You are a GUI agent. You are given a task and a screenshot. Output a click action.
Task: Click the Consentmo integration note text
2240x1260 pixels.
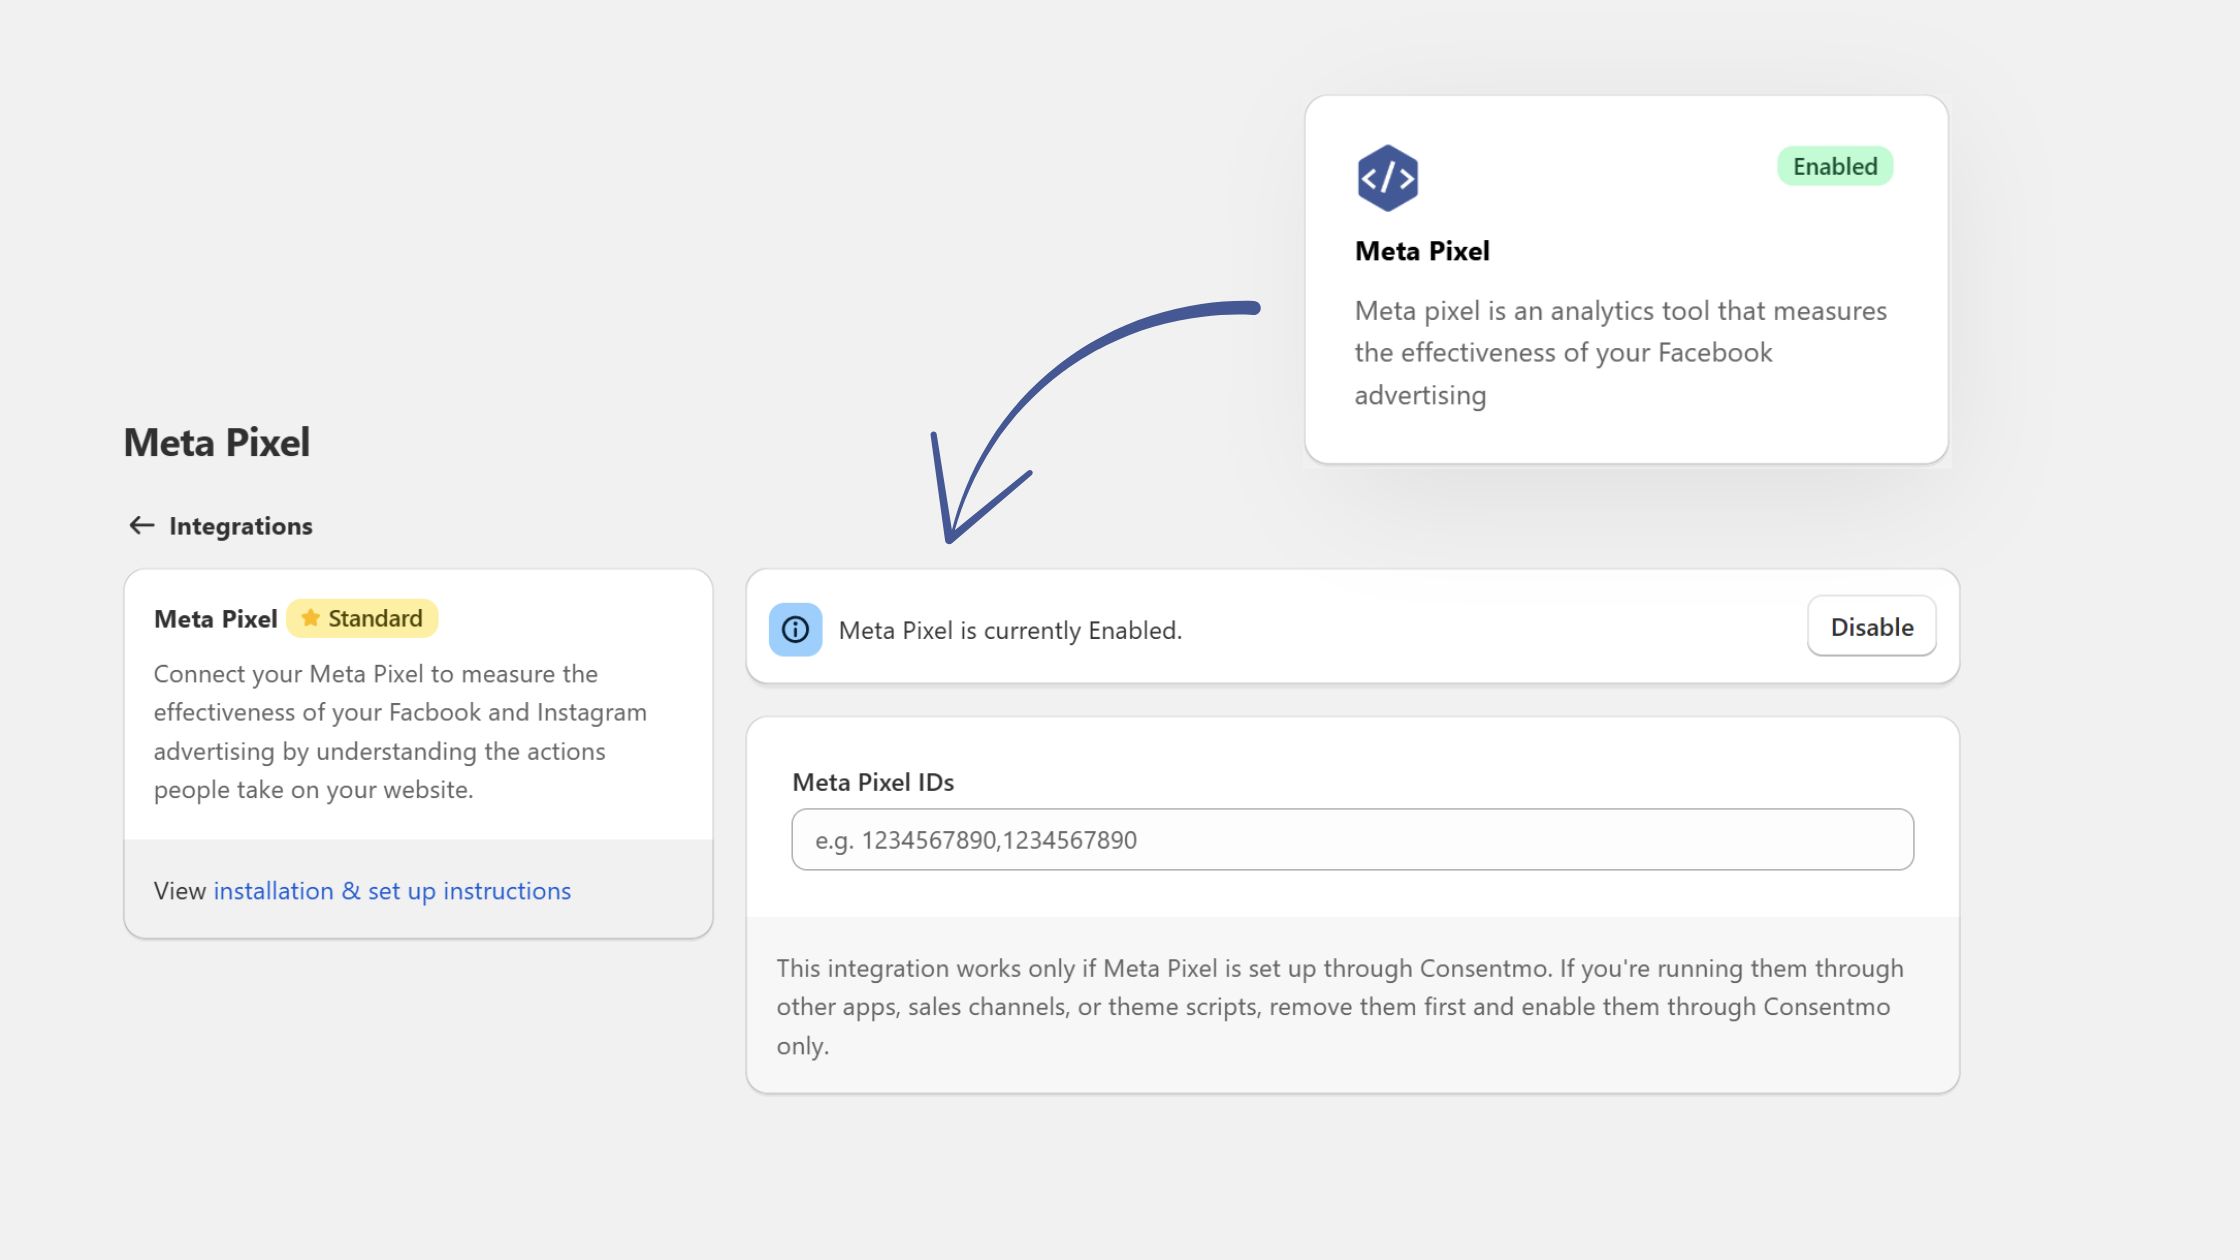coord(1340,1007)
